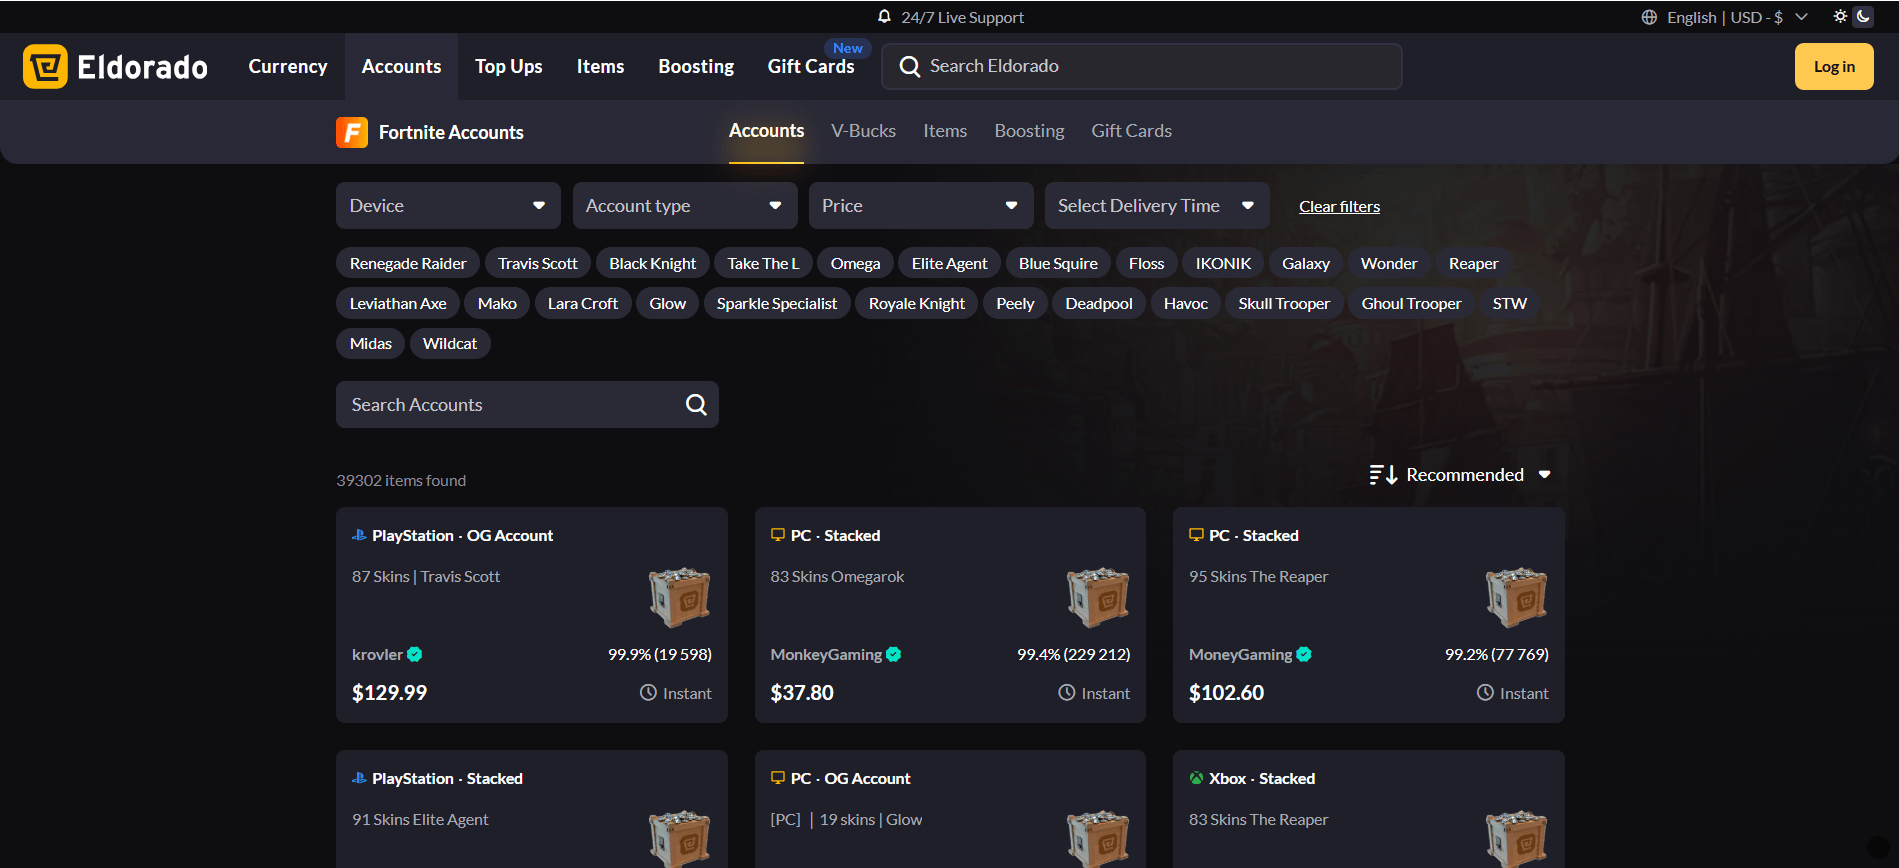
Task: Switch to the V-Bucks tab
Action: coord(863,131)
